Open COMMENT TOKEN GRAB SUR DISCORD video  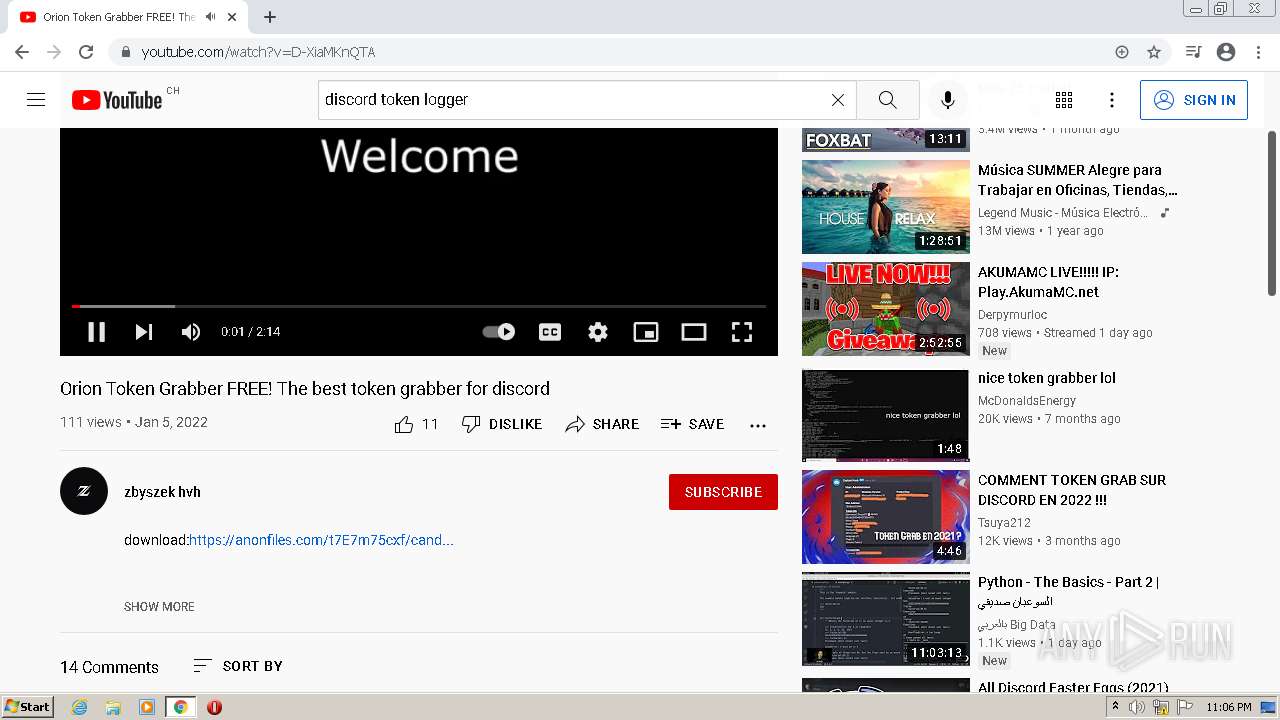point(1072,490)
